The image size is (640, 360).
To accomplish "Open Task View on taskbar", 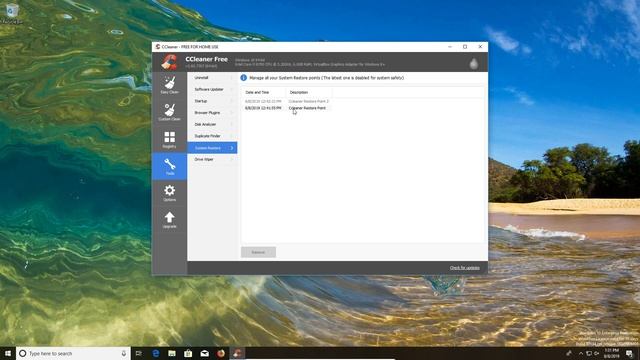I will pos(139,353).
